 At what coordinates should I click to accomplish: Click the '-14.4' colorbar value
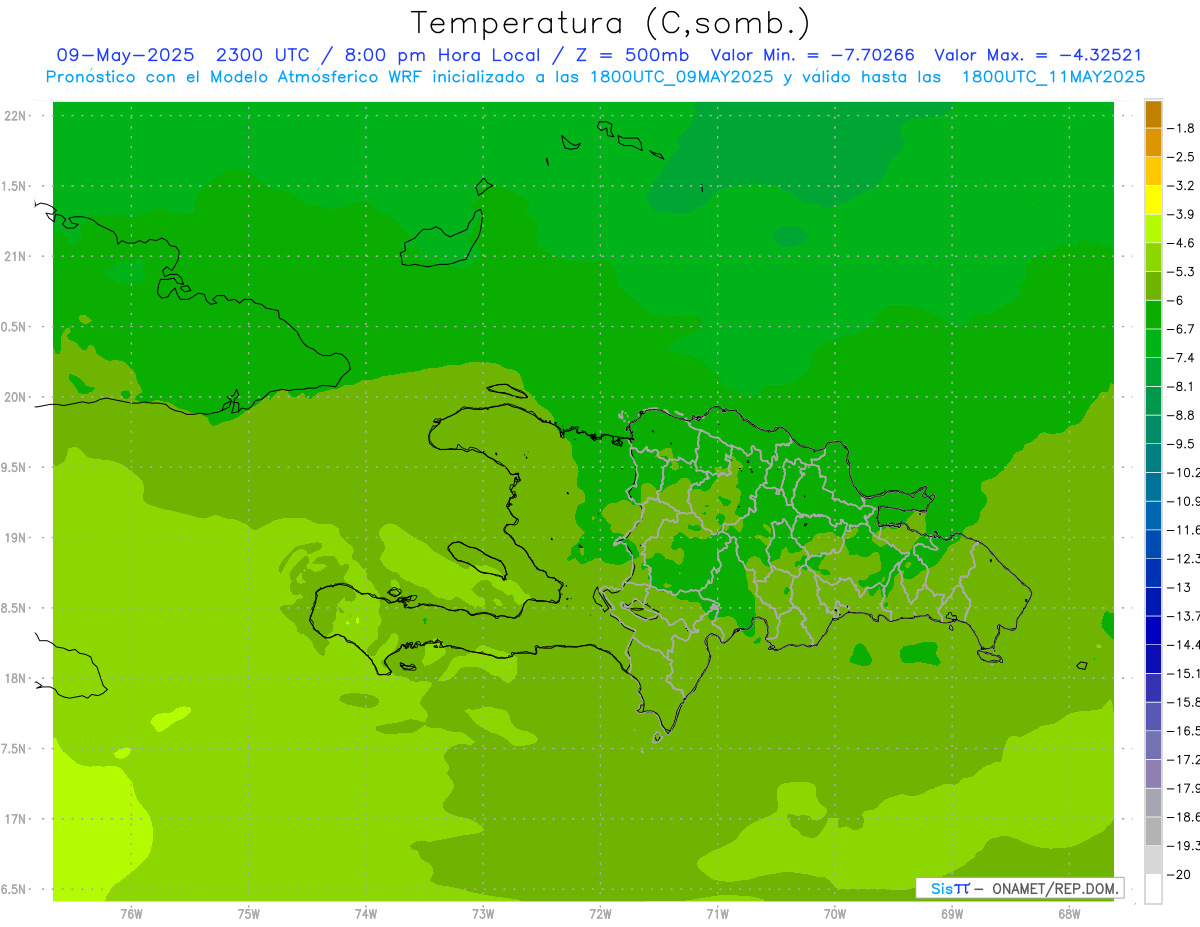tap(1183, 644)
